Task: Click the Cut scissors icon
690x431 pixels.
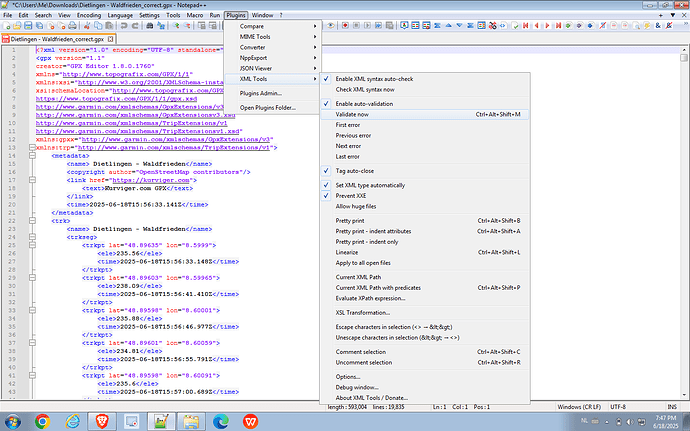Action: [x=87, y=26]
